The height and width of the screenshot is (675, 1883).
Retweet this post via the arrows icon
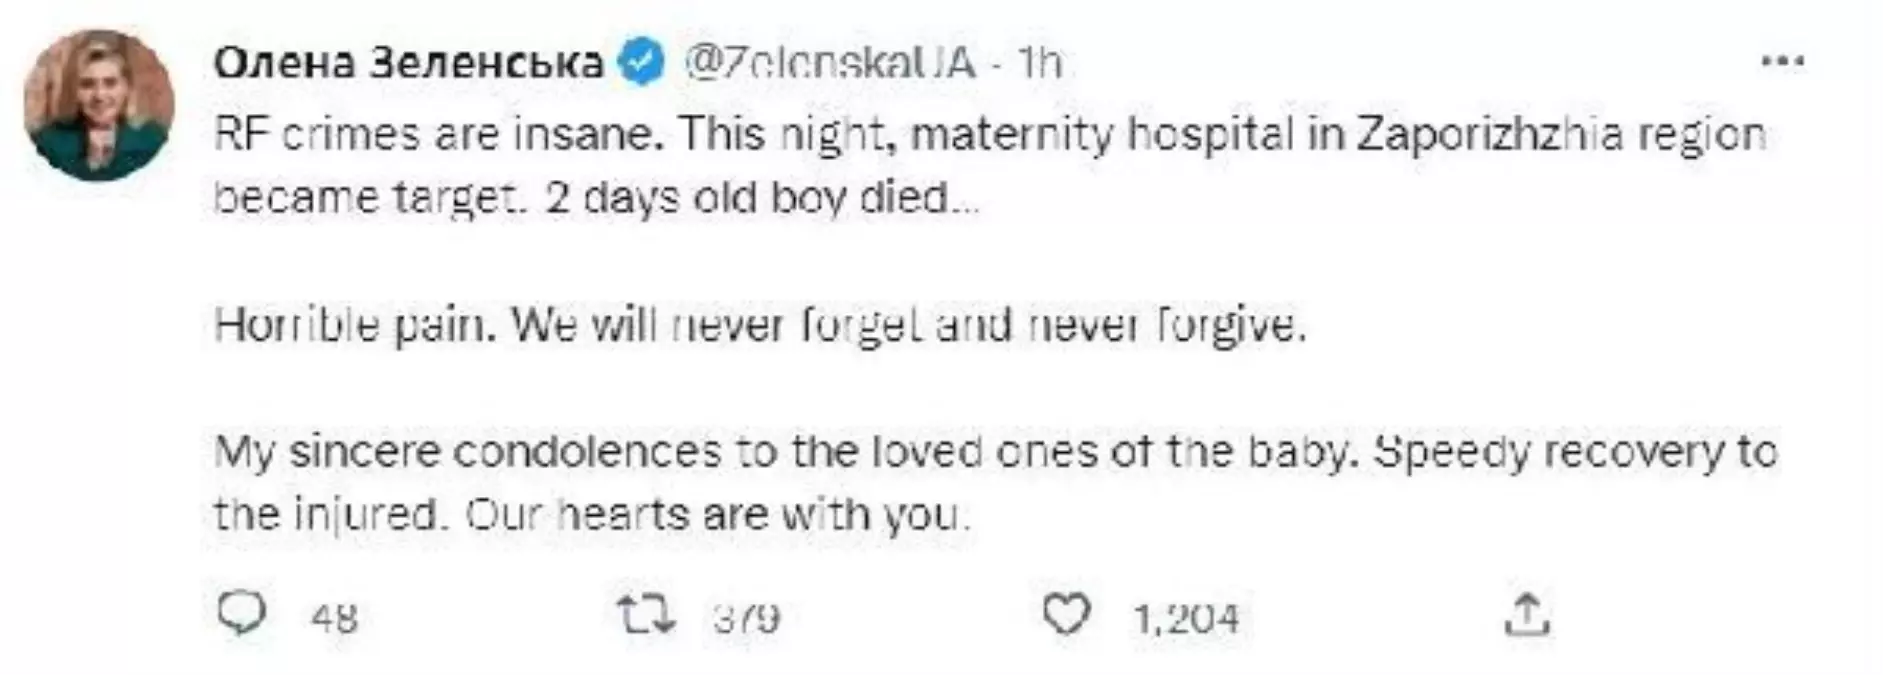point(646,614)
